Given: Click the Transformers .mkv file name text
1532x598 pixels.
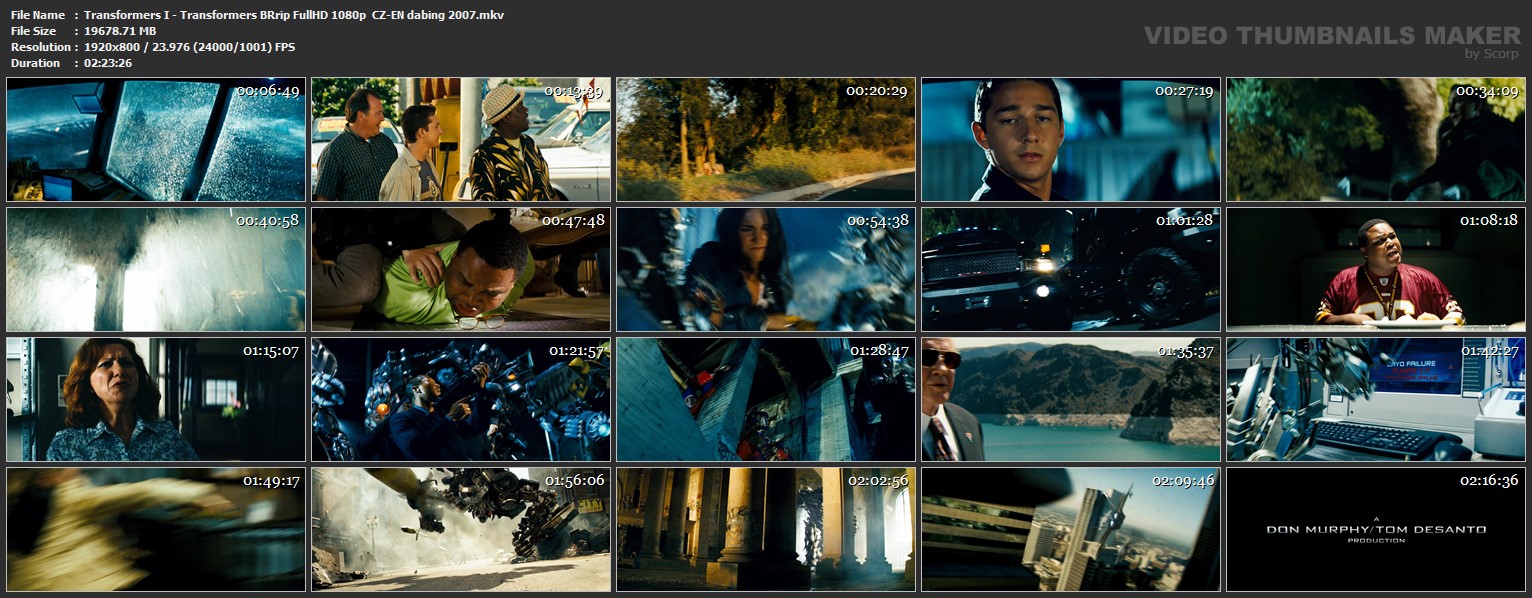Looking at the screenshot, I should coord(294,15).
